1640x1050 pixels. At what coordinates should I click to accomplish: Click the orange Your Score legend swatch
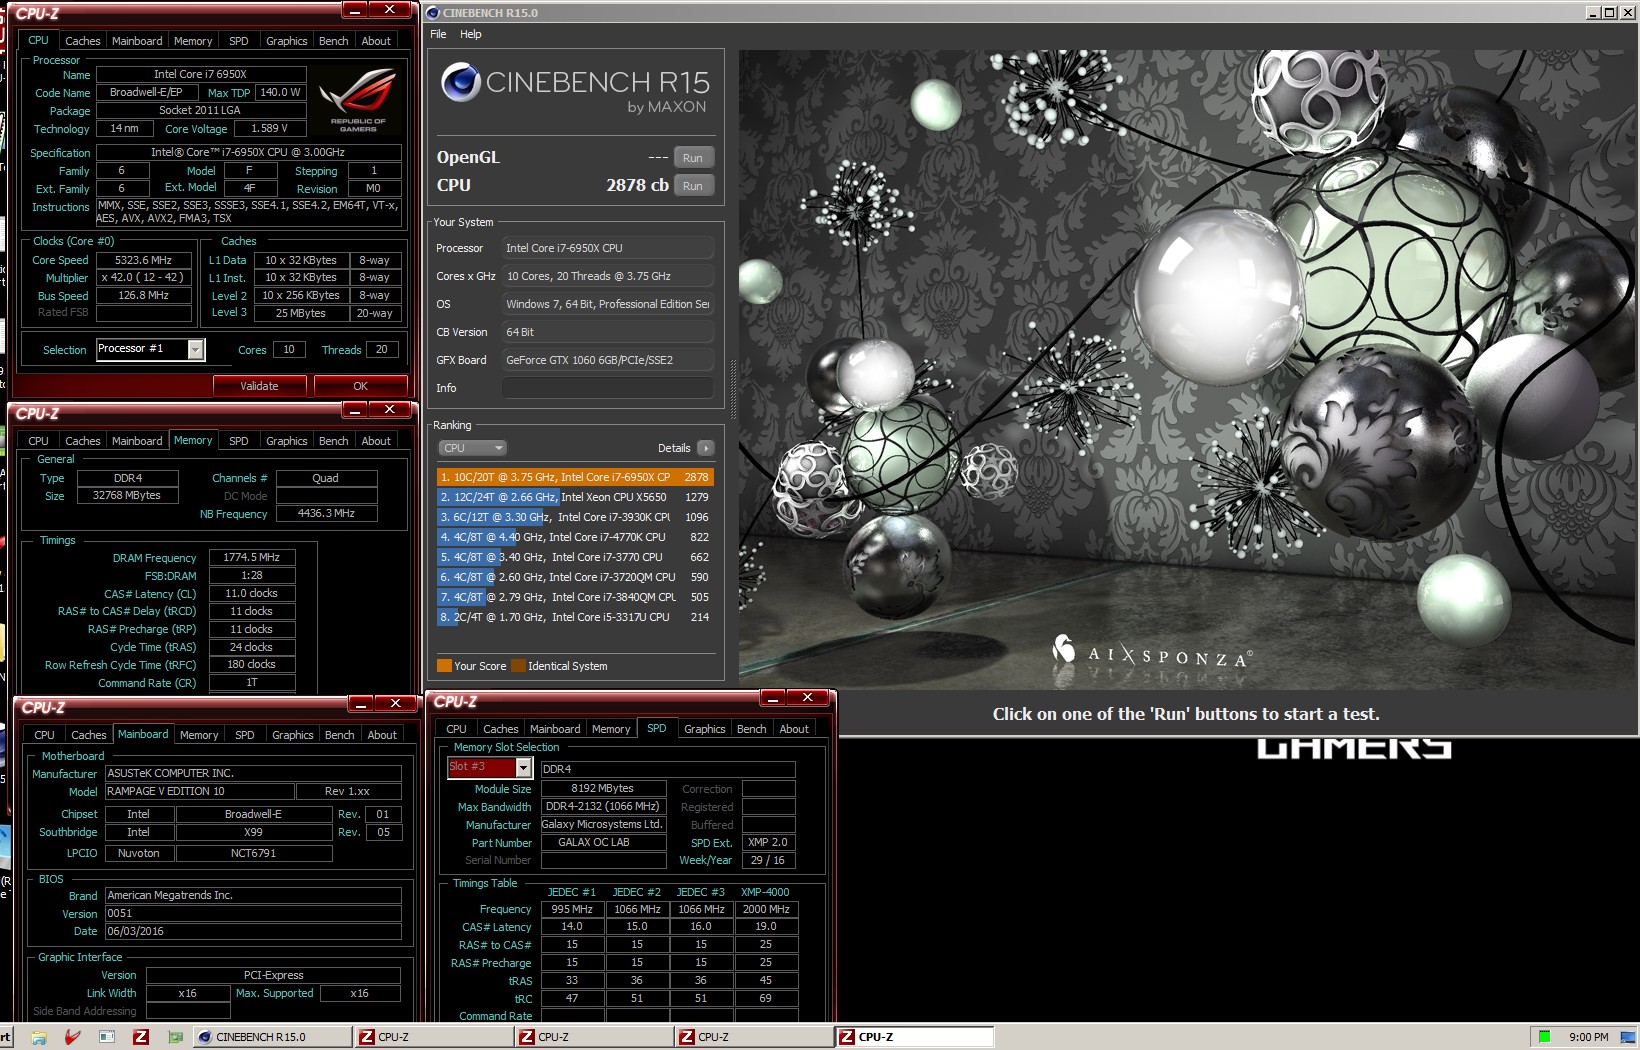pyautogui.click(x=444, y=666)
